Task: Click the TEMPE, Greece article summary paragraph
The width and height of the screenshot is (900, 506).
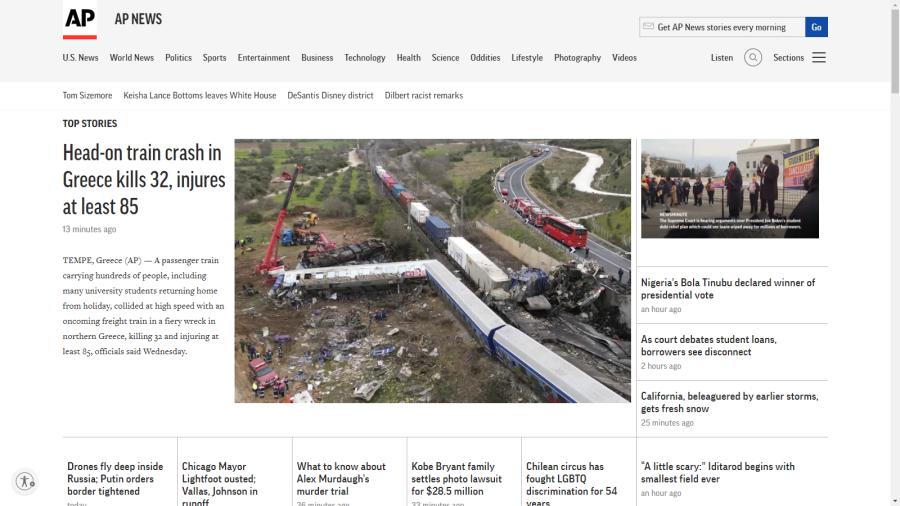Action: coord(143,305)
